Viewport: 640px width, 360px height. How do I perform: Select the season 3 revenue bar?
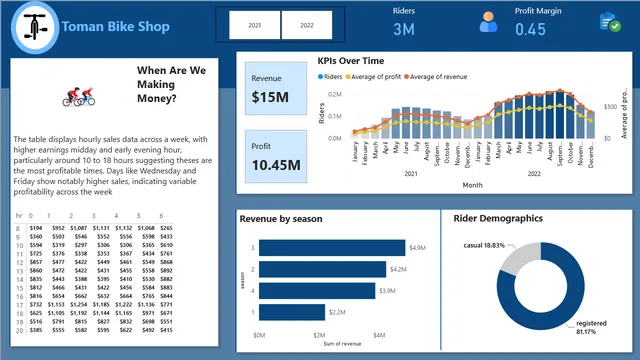coord(332,248)
